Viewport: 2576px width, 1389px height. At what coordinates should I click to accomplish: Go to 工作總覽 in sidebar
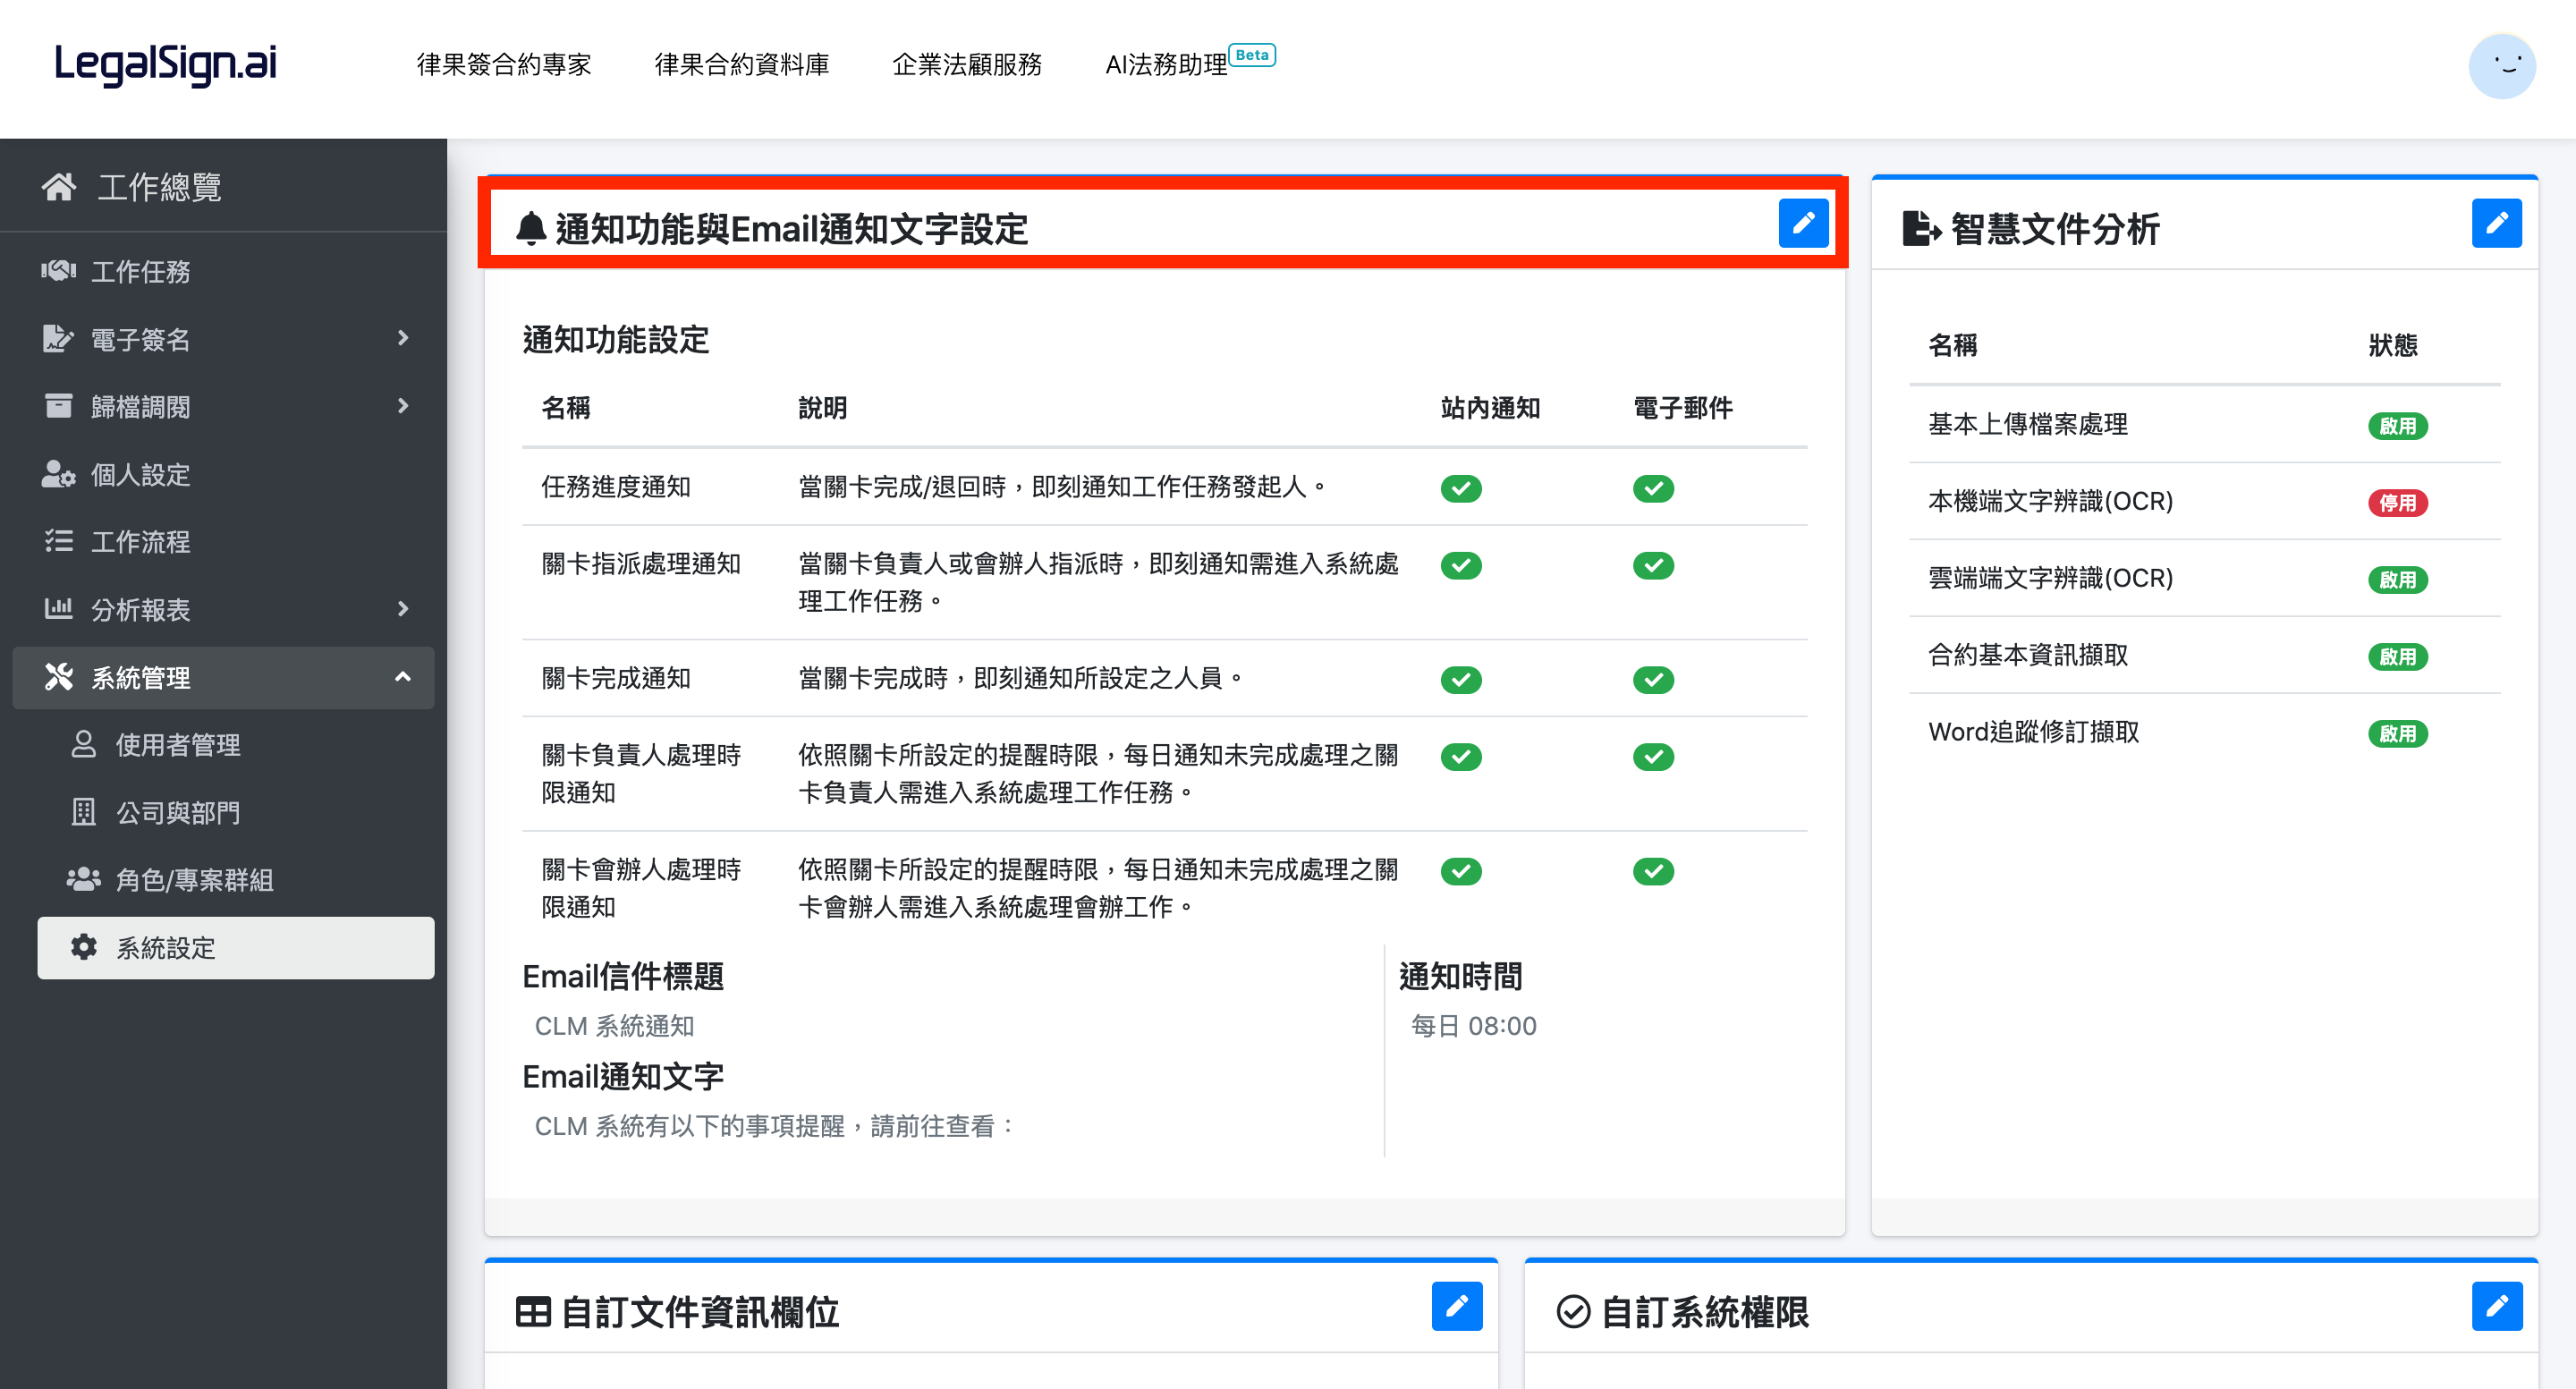223,187
